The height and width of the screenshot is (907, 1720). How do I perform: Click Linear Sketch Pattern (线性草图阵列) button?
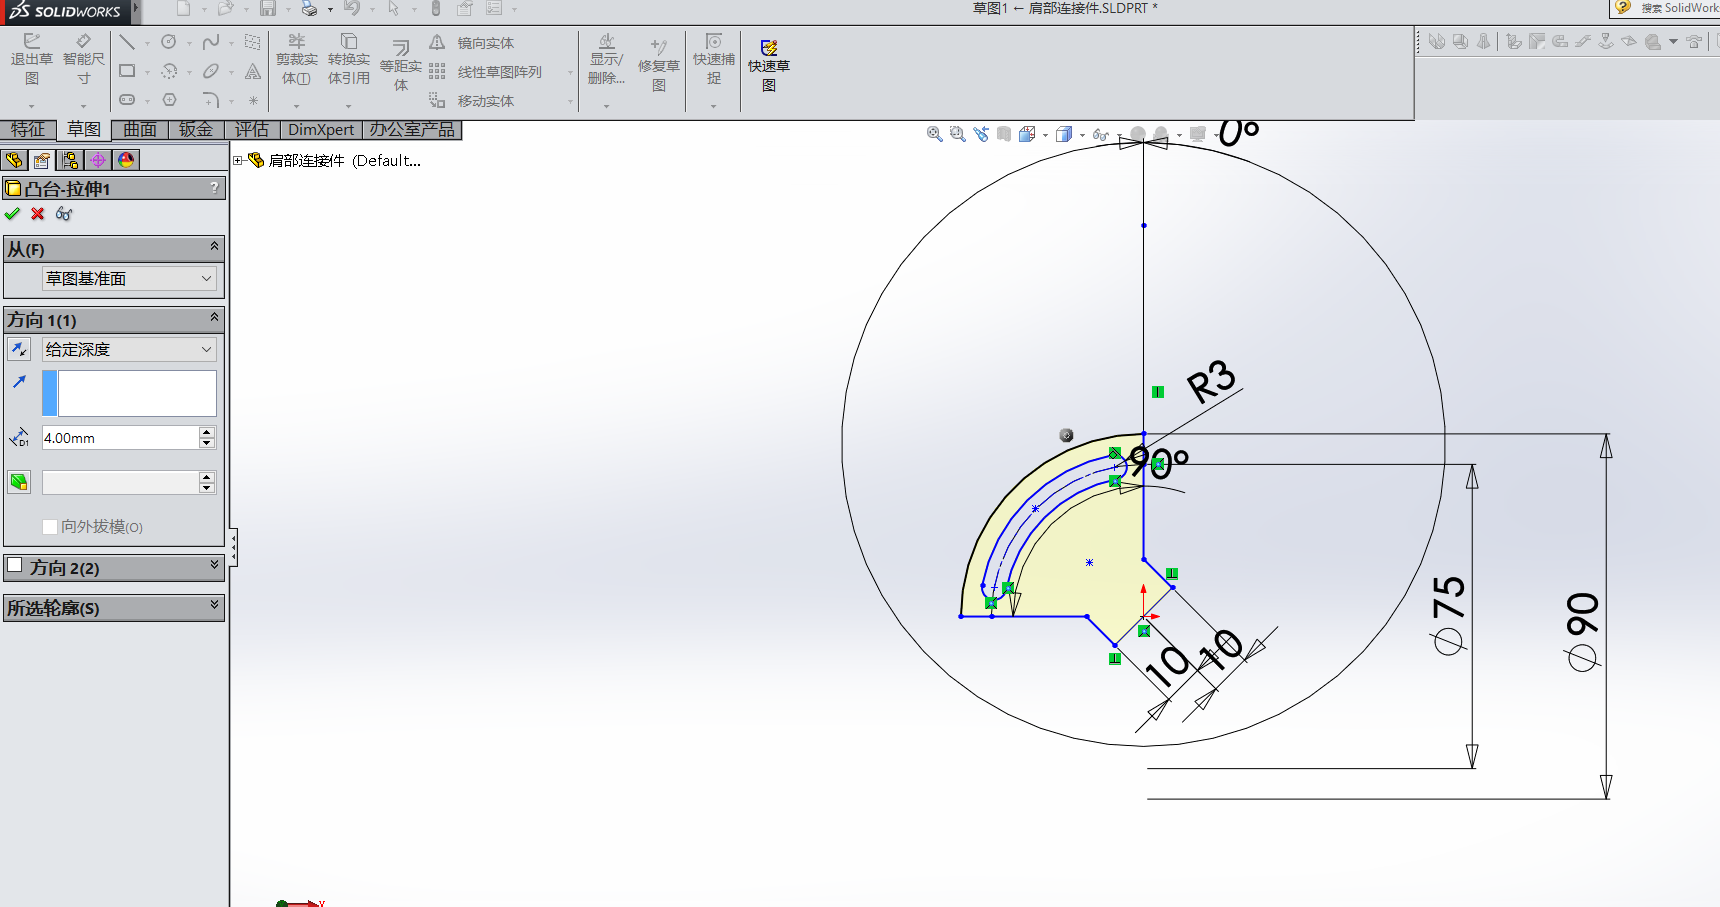pyautogui.click(x=486, y=72)
